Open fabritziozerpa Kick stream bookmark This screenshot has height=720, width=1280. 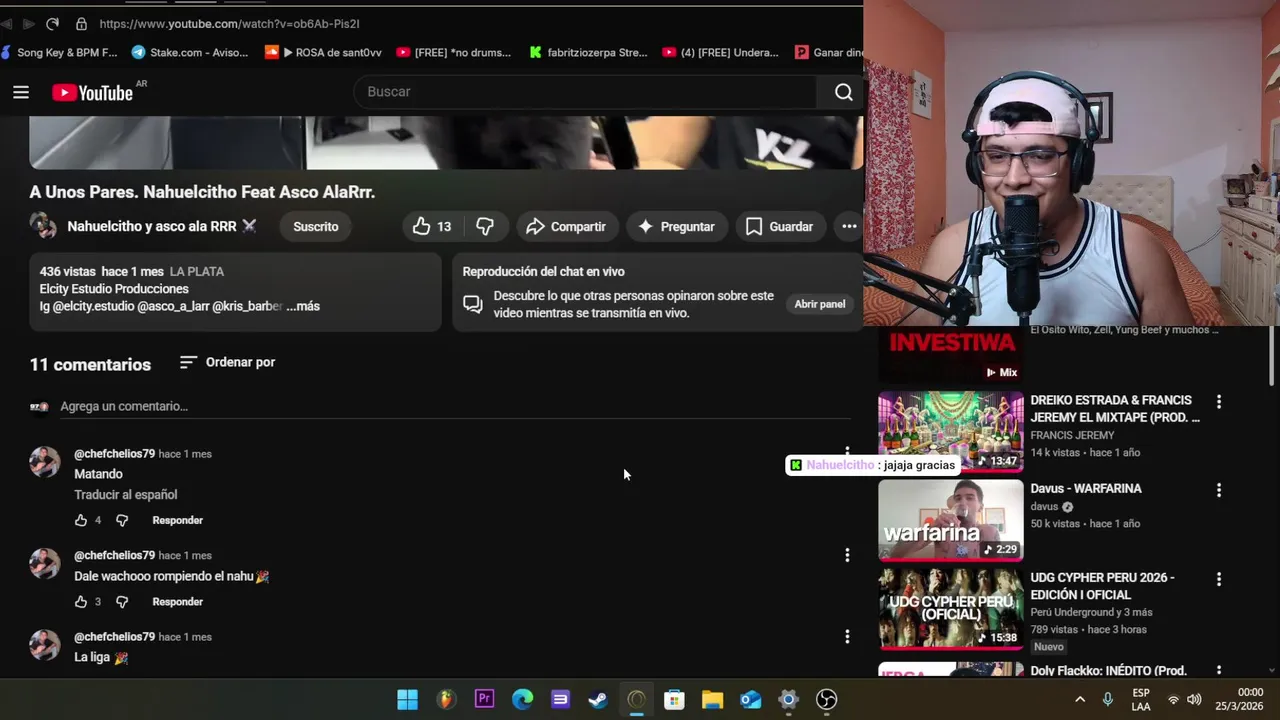pyautogui.click(x=588, y=52)
